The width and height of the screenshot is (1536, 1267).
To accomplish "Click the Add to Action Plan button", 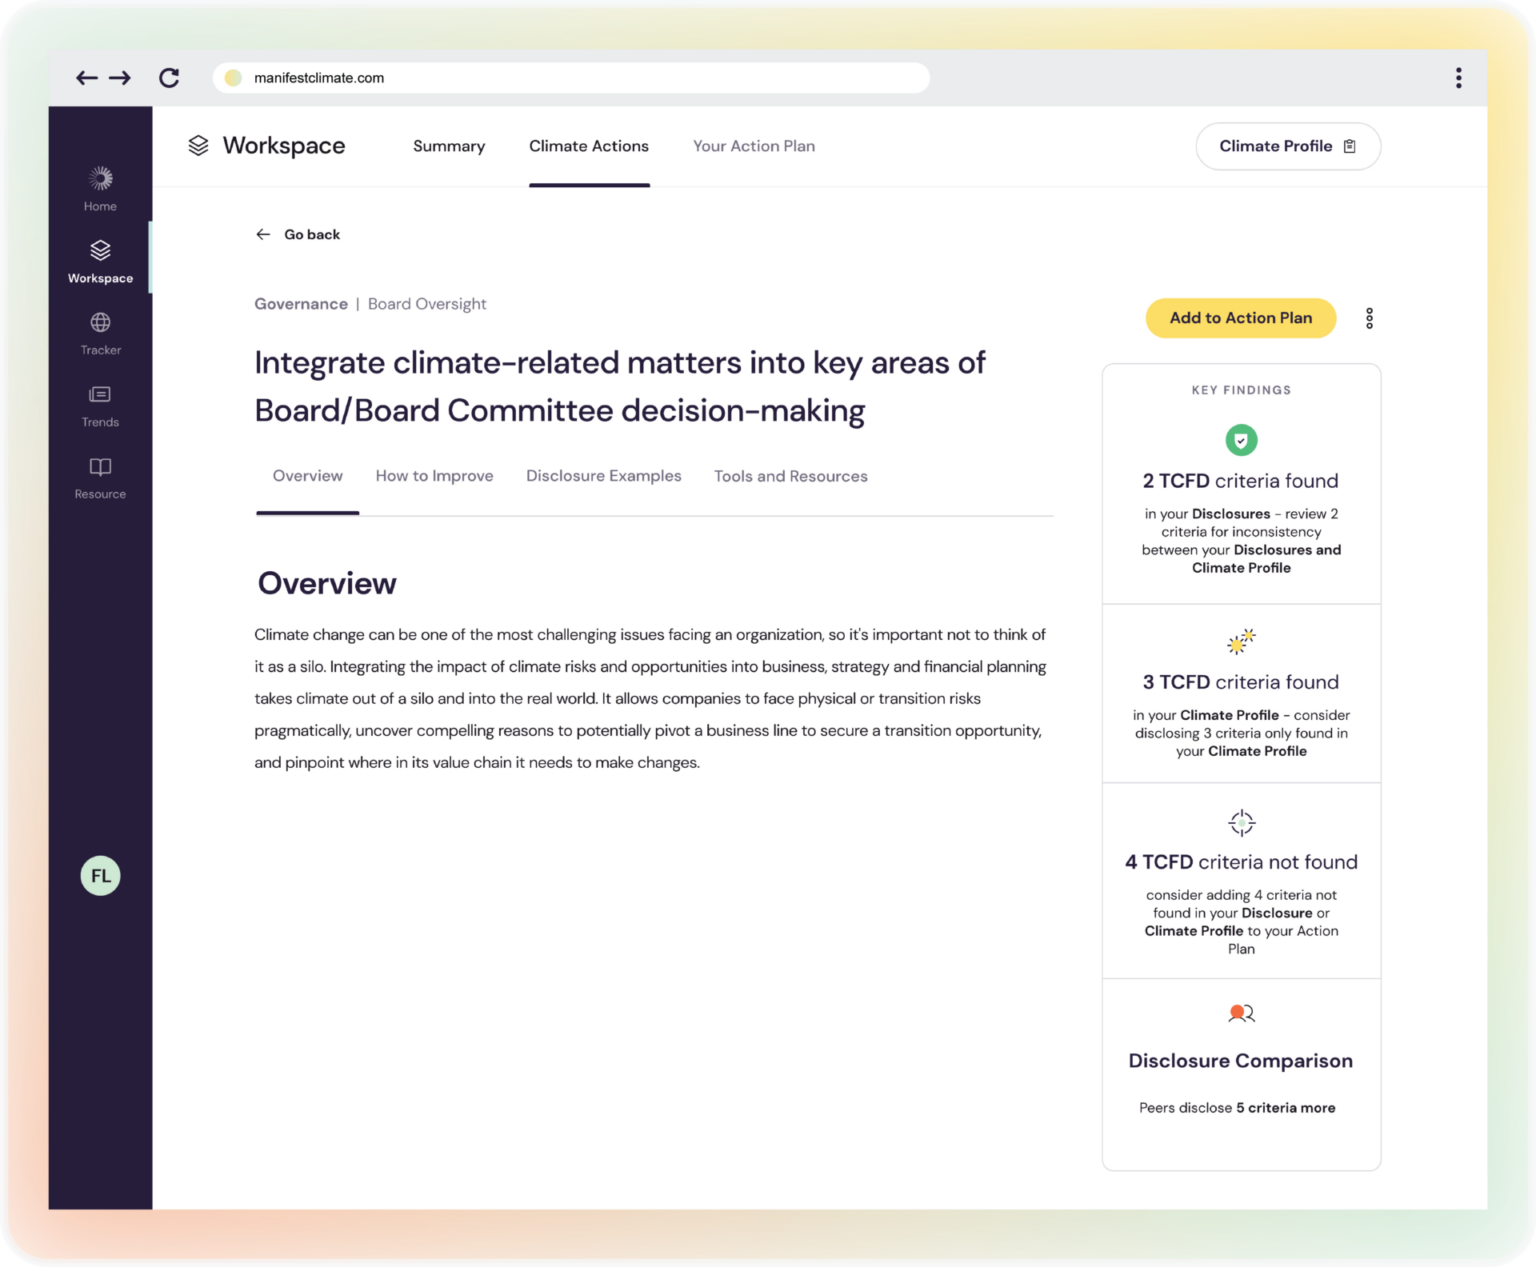I will coord(1240,318).
